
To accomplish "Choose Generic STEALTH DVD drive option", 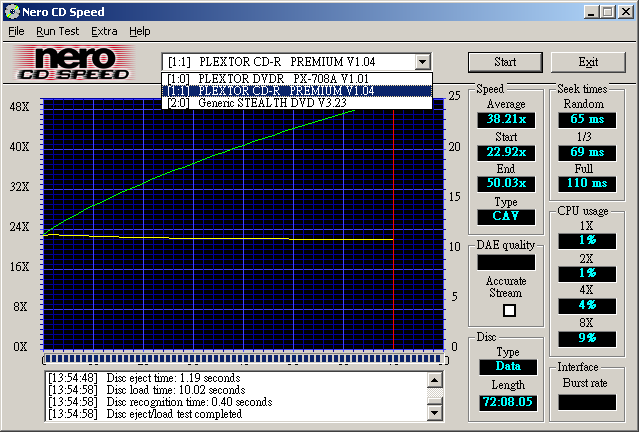I will click(x=297, y=102).
